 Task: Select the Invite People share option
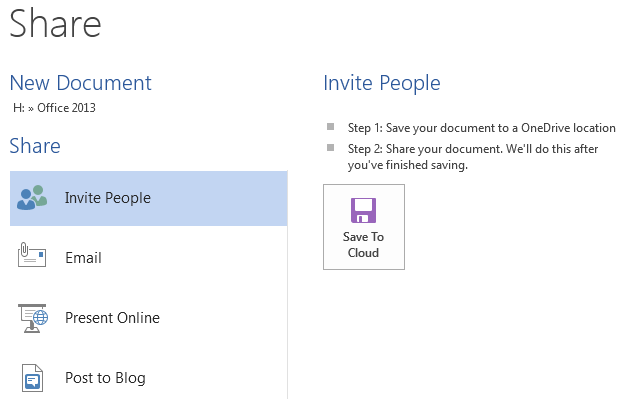coord(149,198)
